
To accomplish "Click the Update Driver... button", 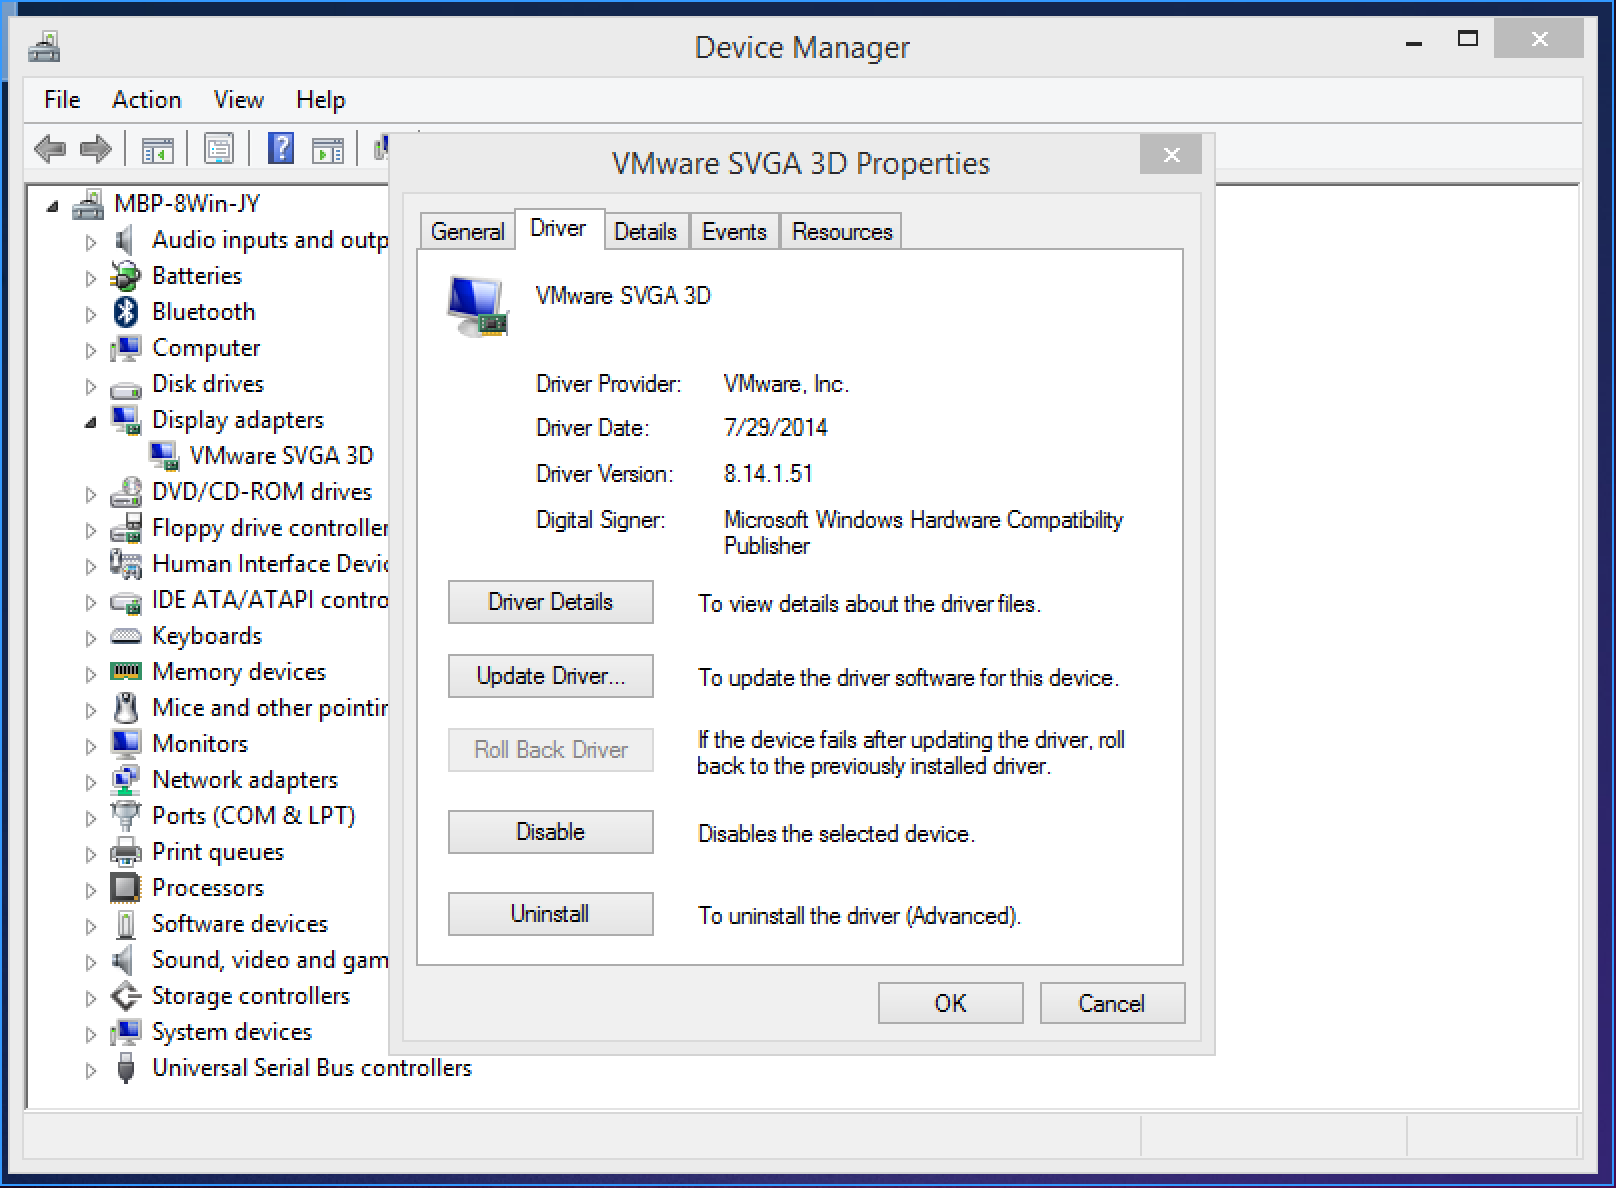I will click(550, 676).
